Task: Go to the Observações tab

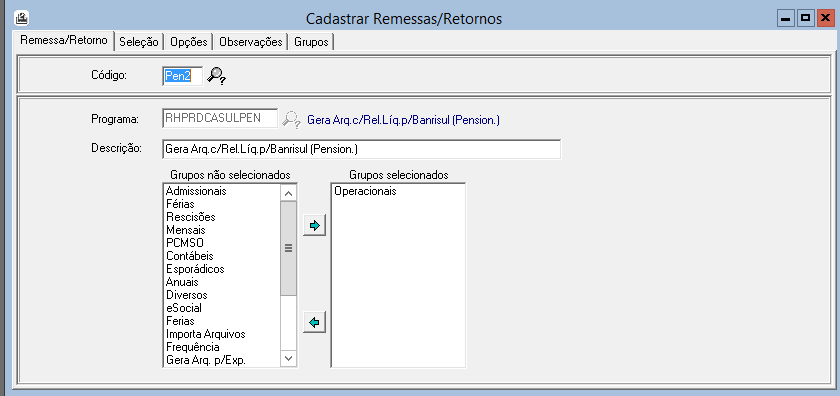Action: [251, 42]
